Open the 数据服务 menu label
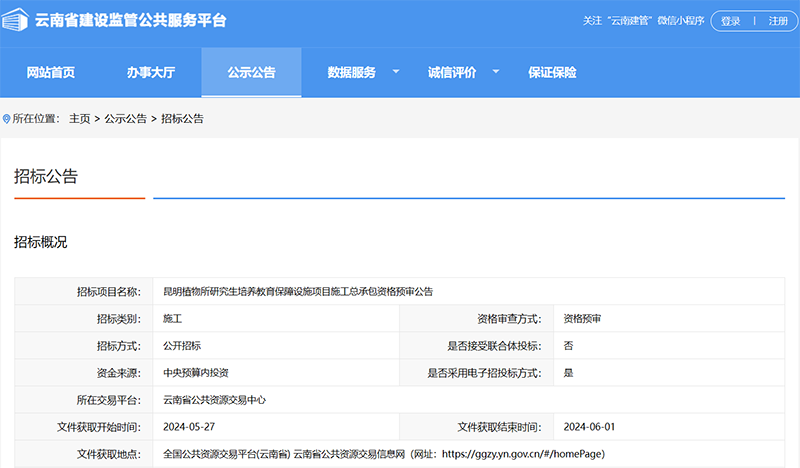800x468 pixels. click(351, 72)
